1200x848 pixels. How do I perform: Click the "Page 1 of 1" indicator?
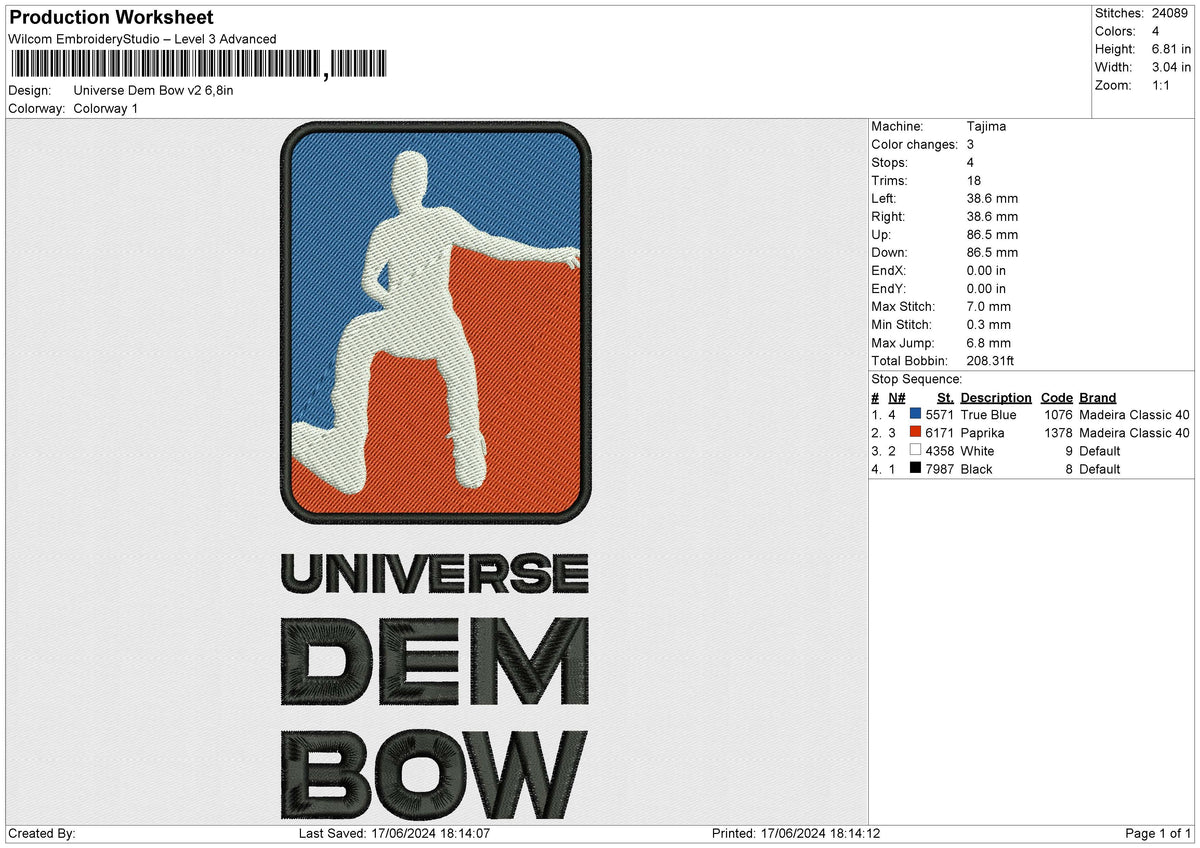1158,834
